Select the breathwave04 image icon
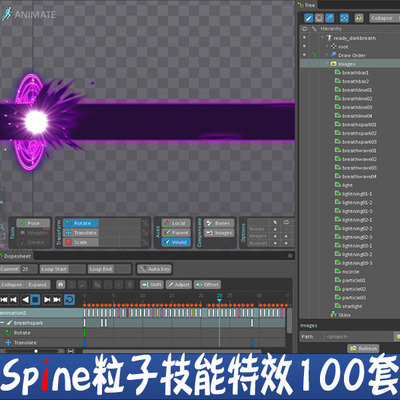400x400 pixels. [x=337, y=176]
